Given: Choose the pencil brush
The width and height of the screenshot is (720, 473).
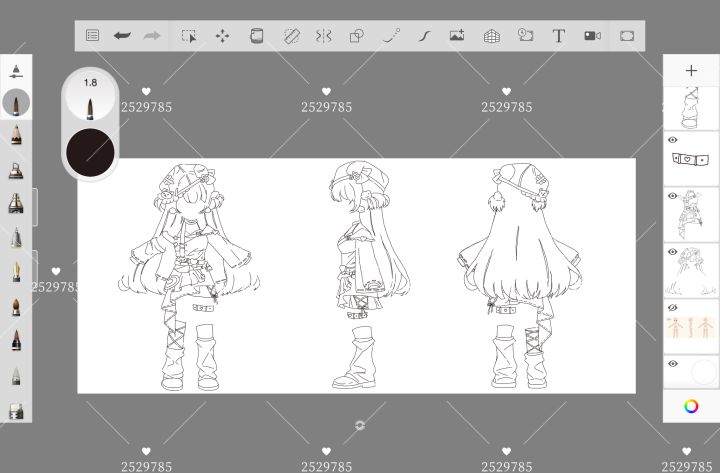Looking at the screenshot, I should point(16,135).
